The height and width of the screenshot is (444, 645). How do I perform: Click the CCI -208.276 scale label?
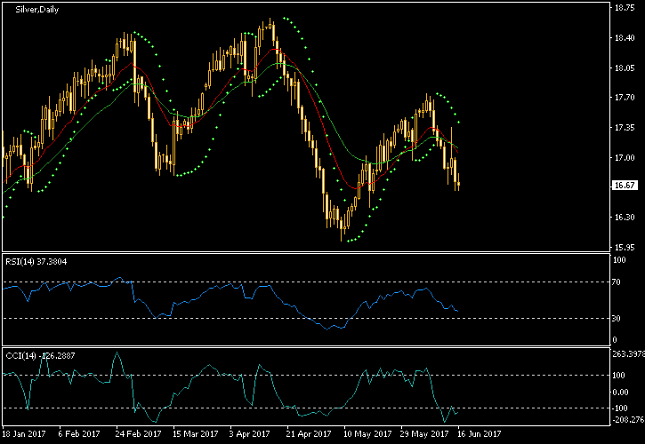click(x=628, y=420)
